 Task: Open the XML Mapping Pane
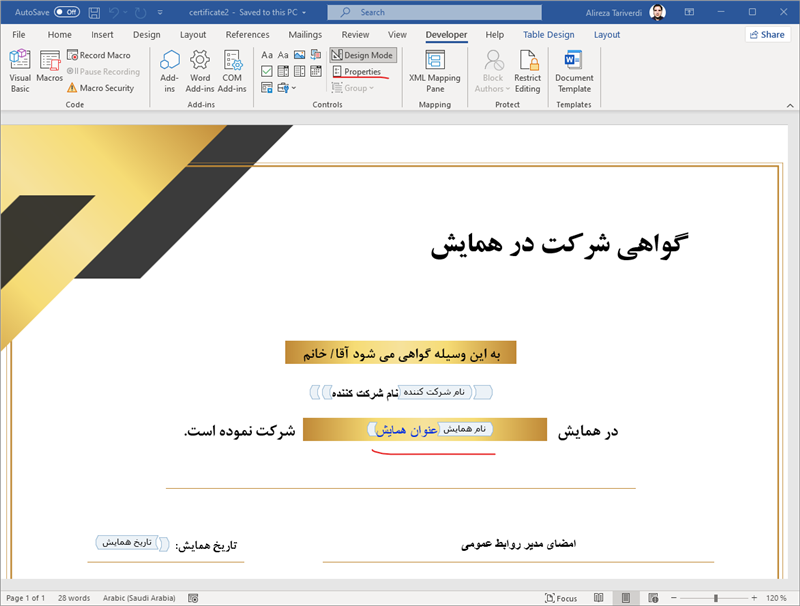tap(434, 69)
